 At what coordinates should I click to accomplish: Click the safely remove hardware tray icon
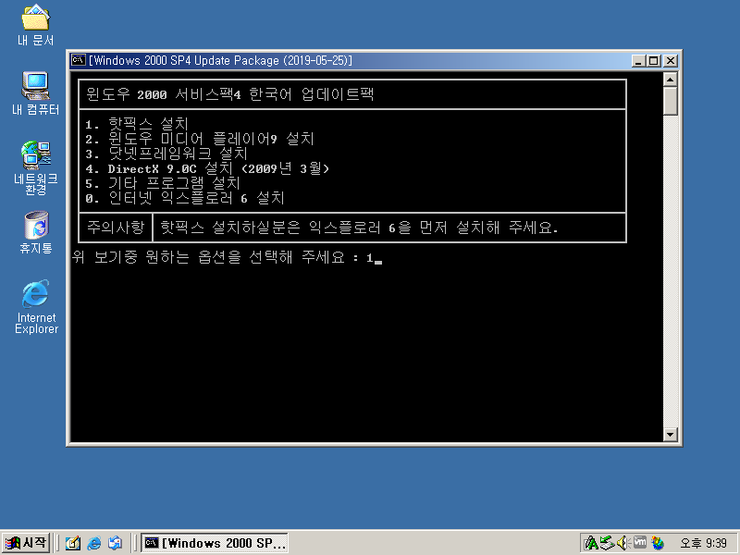click(x=606, y=543)
